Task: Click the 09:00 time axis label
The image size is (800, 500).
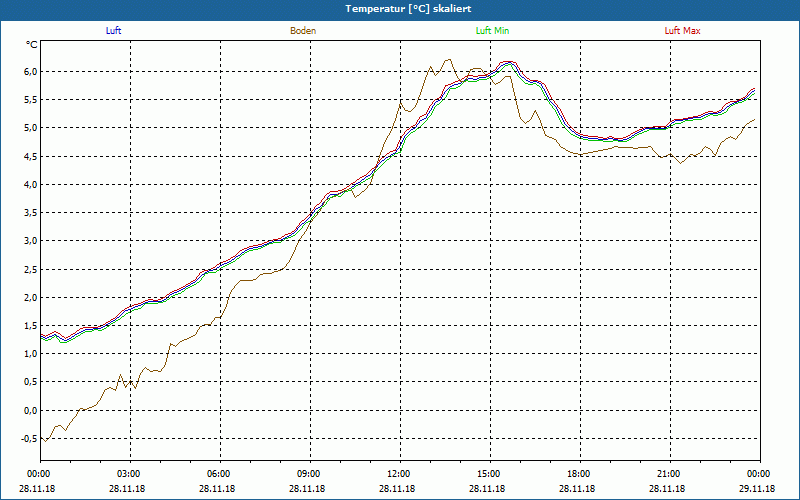Action: point(311,474)
